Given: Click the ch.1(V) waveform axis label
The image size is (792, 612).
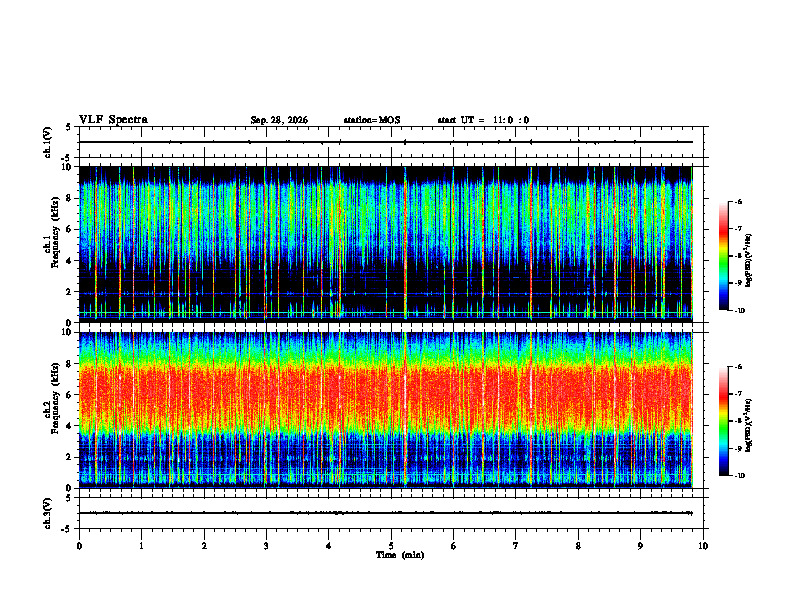Looking at the screenshot, I should point(47,142).
